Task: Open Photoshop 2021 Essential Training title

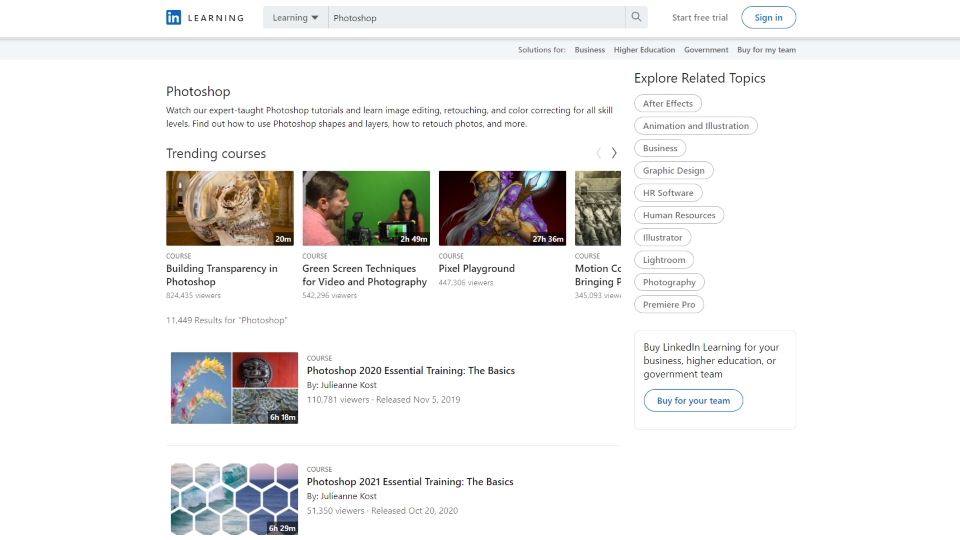Action: [x=410, y=482]
